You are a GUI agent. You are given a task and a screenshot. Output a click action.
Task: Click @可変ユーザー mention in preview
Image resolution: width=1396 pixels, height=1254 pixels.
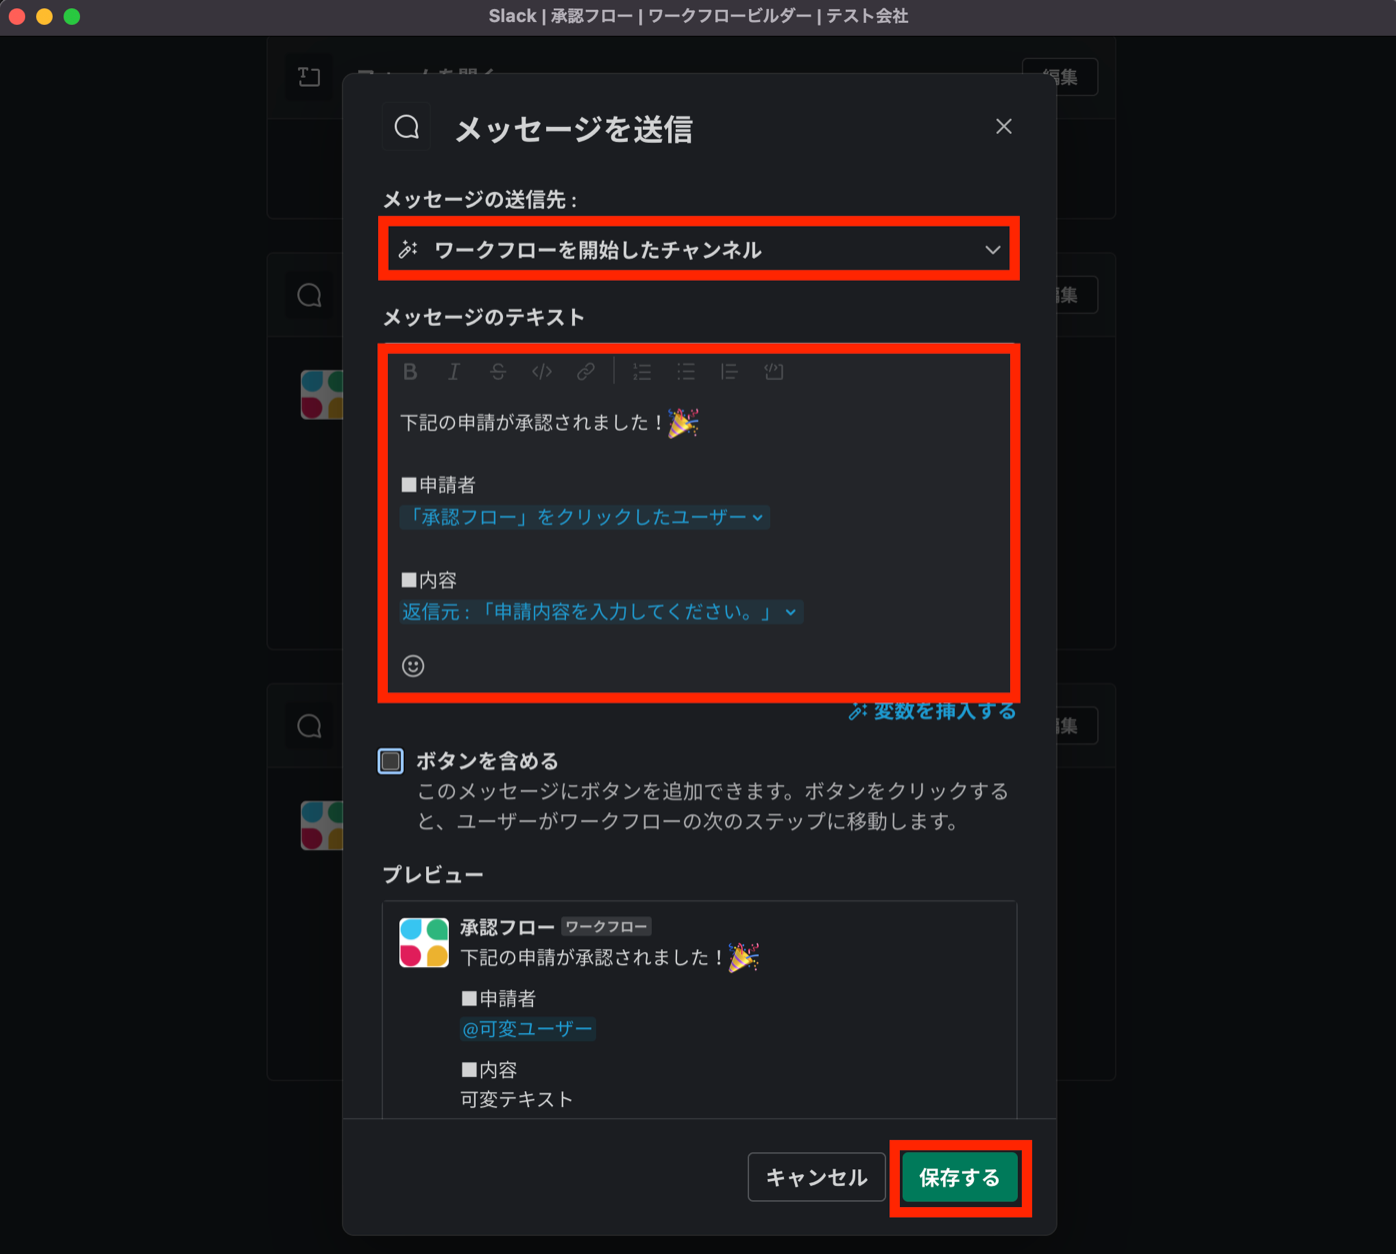point(527,1029)
